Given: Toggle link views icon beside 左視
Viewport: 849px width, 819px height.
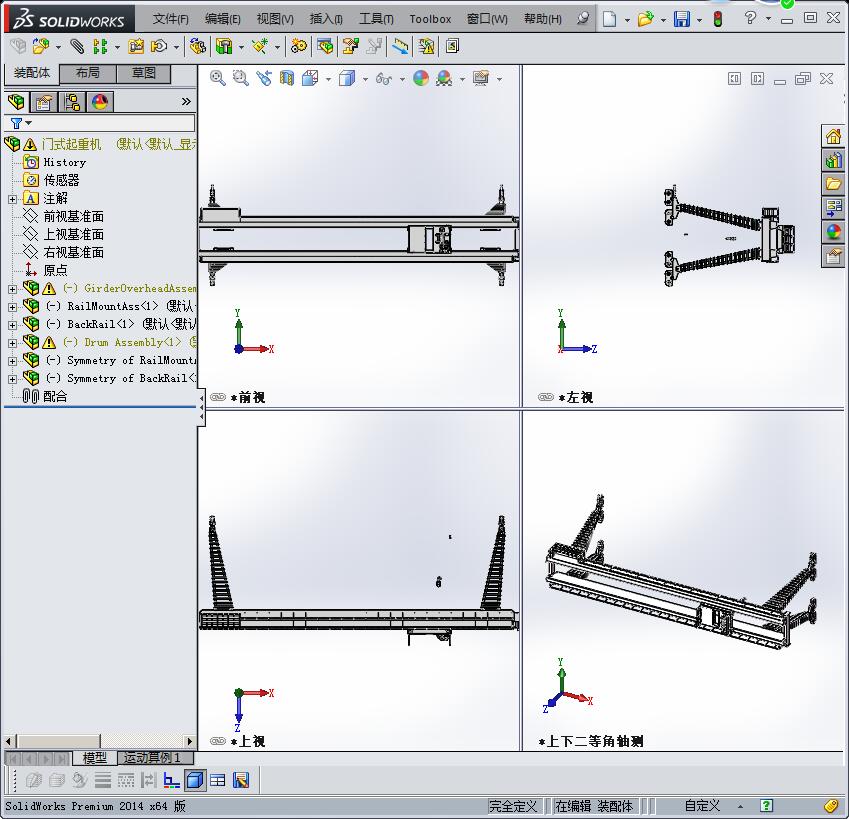Looking at the screenshot, I should [x=546, y=397].
